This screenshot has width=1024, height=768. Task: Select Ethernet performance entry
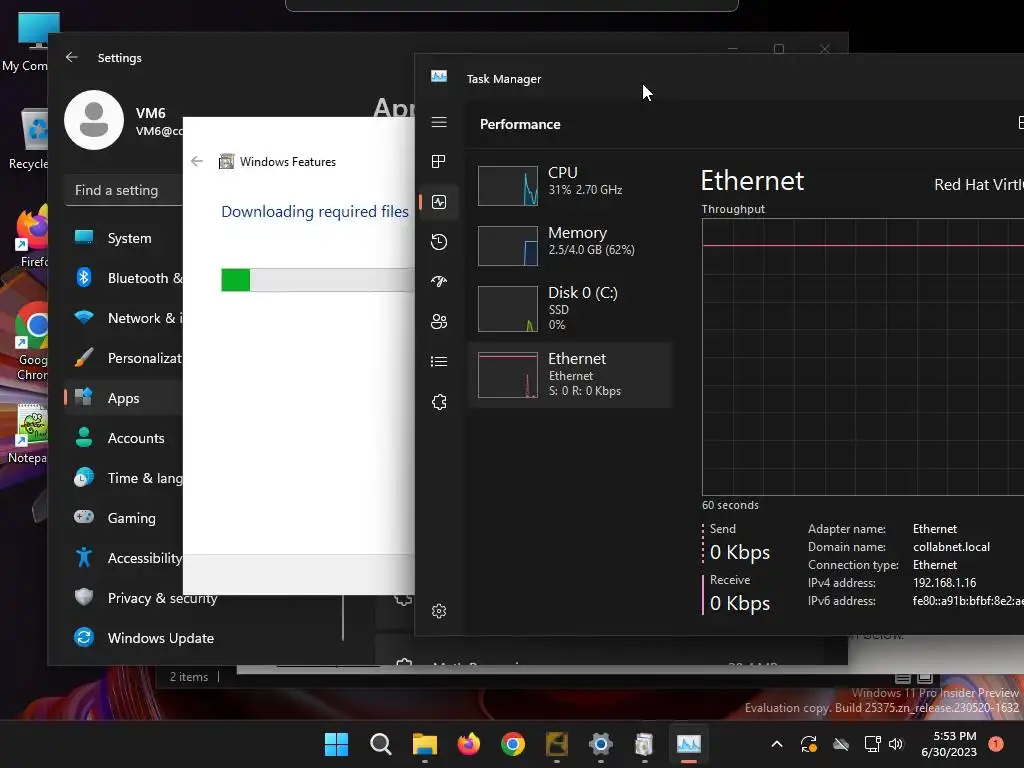click(x=569, y=375)
